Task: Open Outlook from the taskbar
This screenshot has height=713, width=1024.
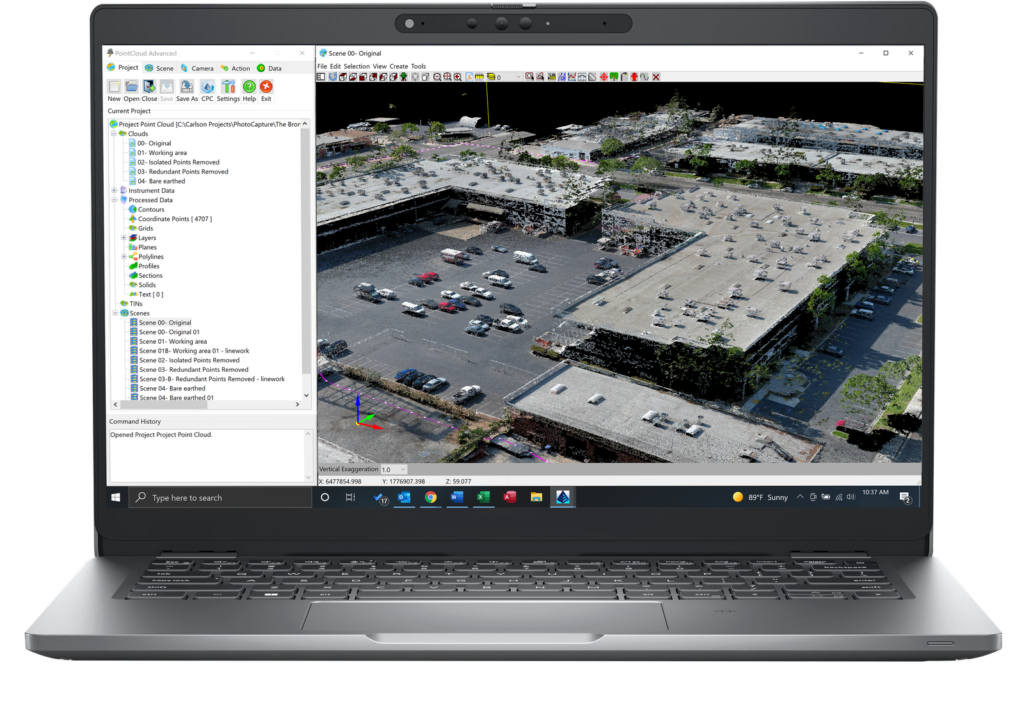Action: [404, 498]
